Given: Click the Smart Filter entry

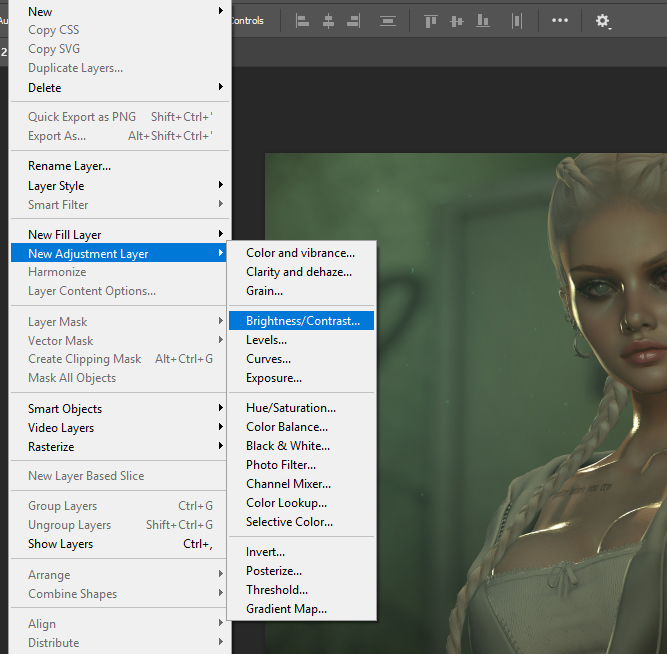Looking at the screenshot, I should [x=120, y=205].
